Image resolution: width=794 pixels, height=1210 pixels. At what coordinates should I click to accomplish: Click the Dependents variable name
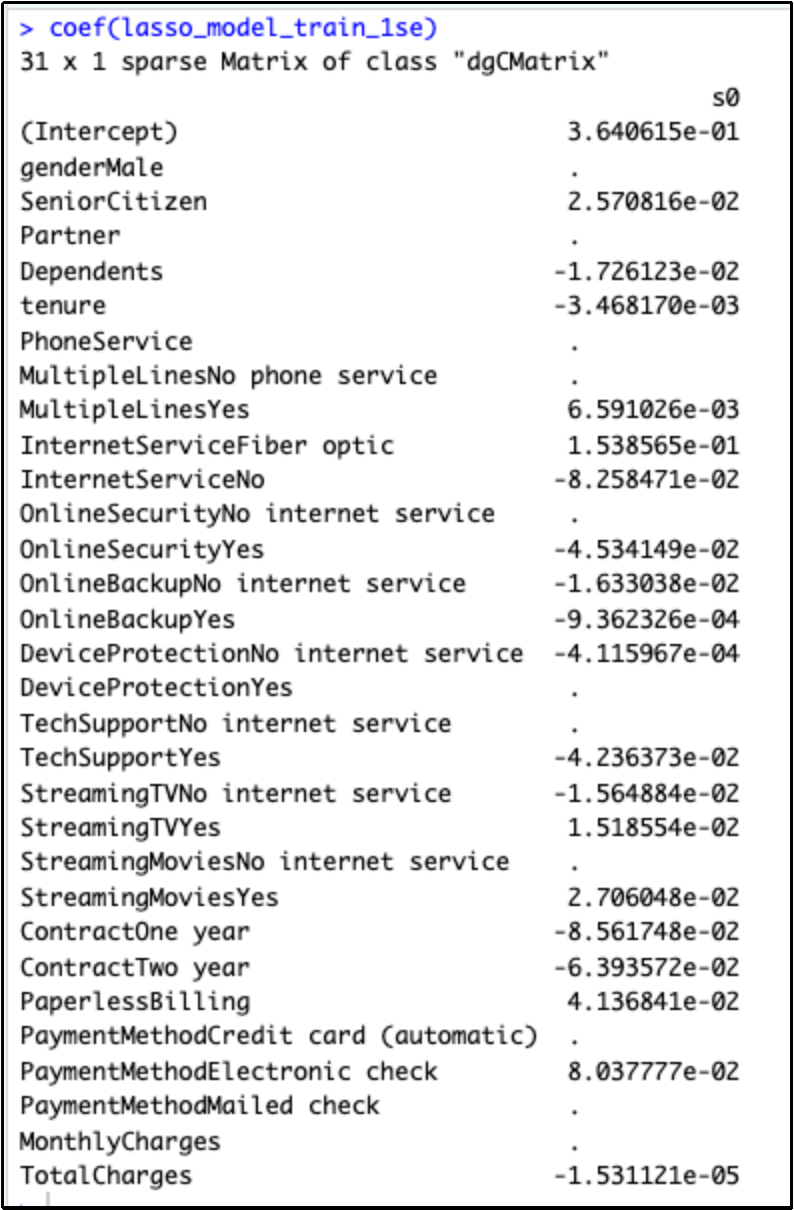click(91, 271)
